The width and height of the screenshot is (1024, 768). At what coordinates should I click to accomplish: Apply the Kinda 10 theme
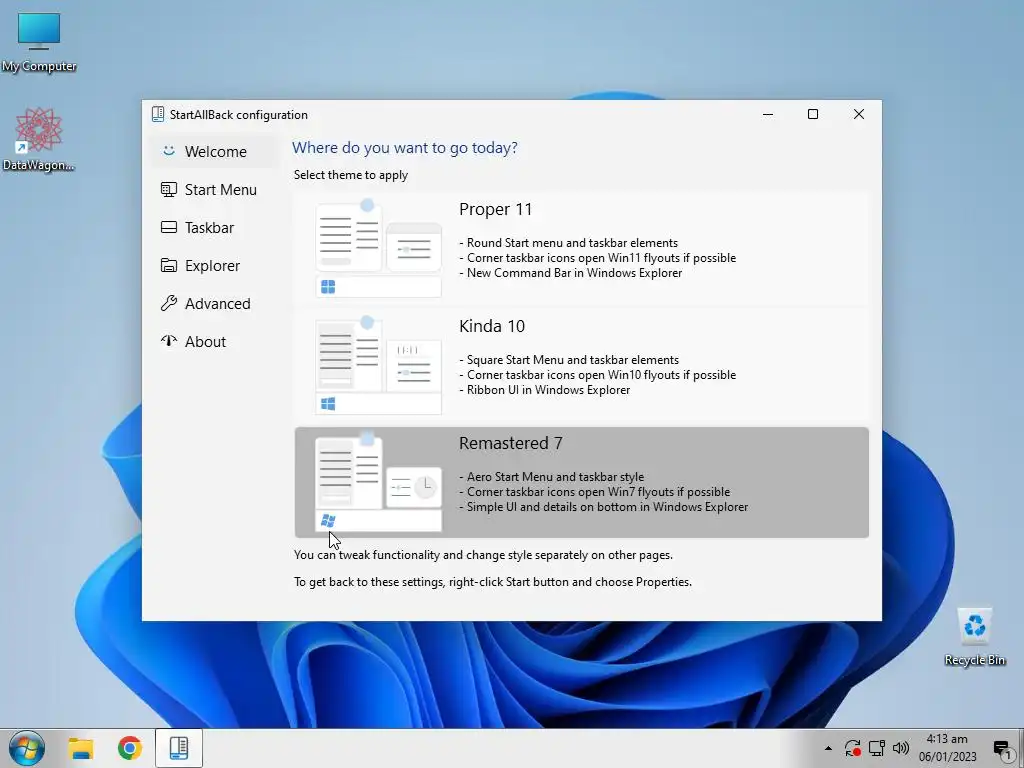(x=581, y=365)
